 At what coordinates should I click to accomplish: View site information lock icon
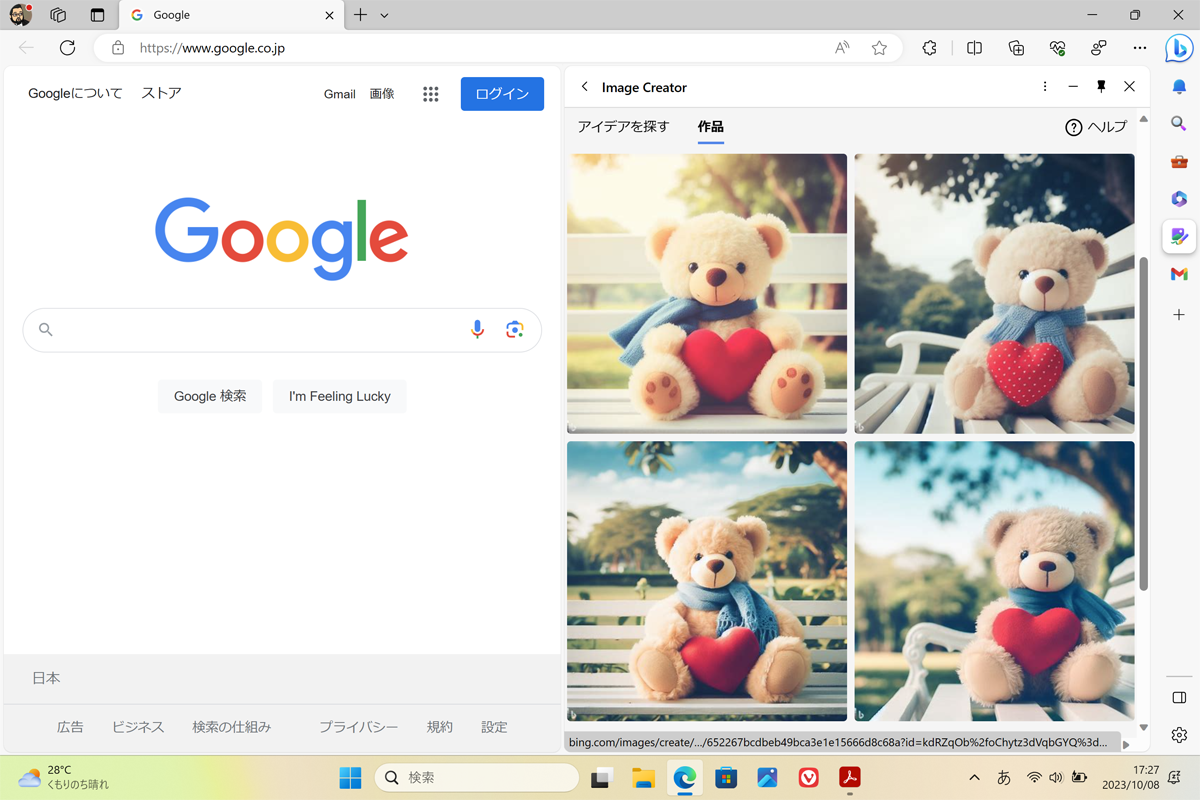118,47
